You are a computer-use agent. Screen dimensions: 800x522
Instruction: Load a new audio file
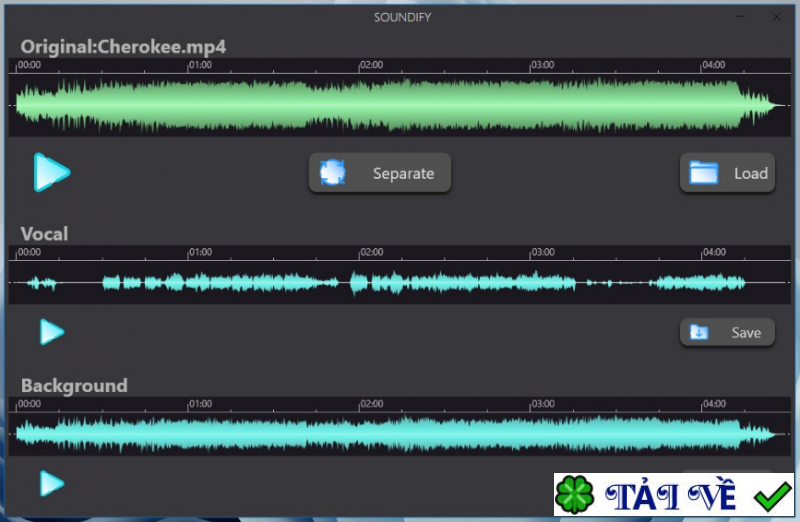[727, 173]
